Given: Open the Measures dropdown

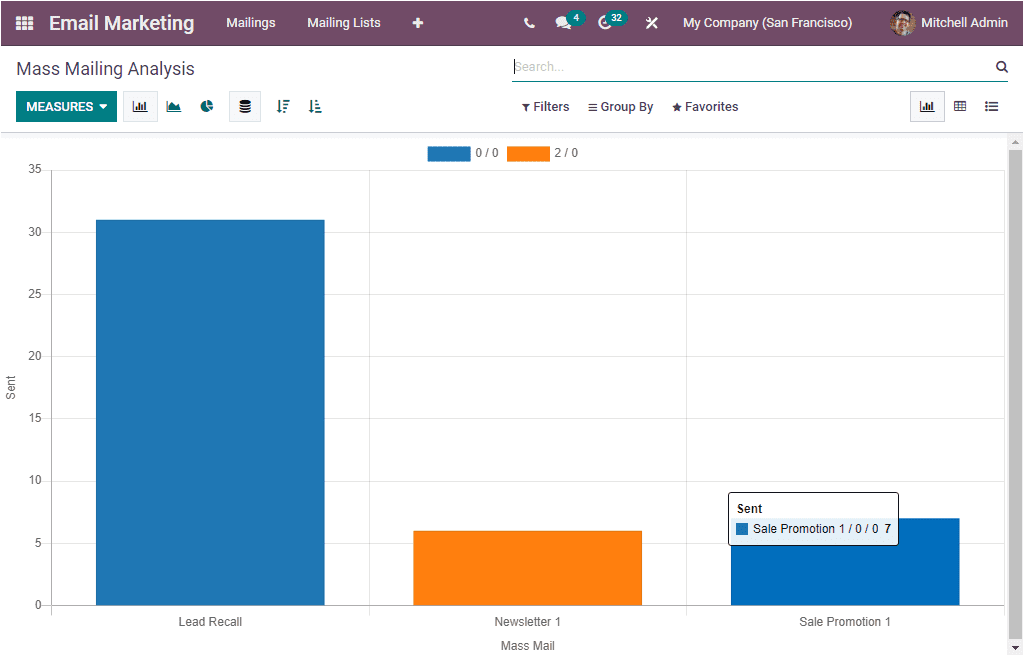Looking at the screenshot, I should point(66,106).
